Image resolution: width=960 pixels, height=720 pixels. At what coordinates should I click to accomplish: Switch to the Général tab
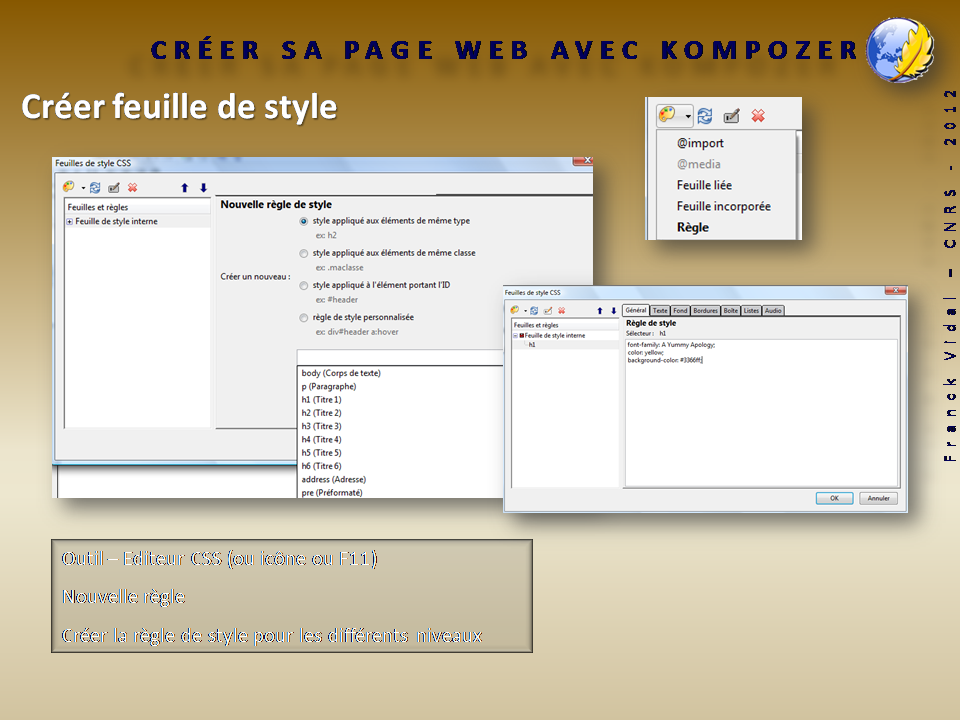pyautogui.click(x=636, y=310)
